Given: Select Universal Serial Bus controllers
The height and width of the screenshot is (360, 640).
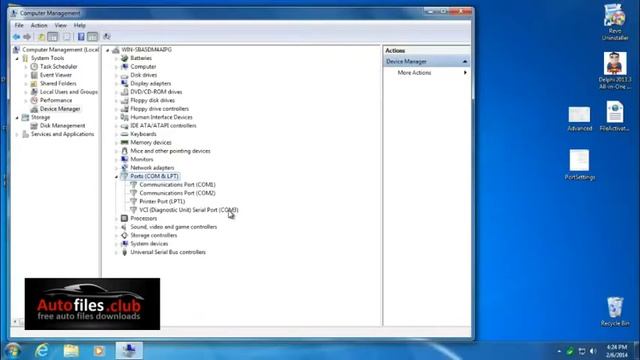Looking at the screenshot, I should (168, 252).
